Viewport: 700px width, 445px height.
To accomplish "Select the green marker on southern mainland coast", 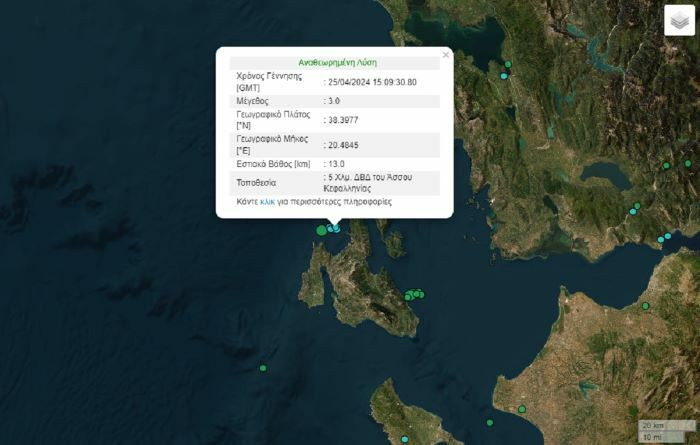I will tap(521, 409).
